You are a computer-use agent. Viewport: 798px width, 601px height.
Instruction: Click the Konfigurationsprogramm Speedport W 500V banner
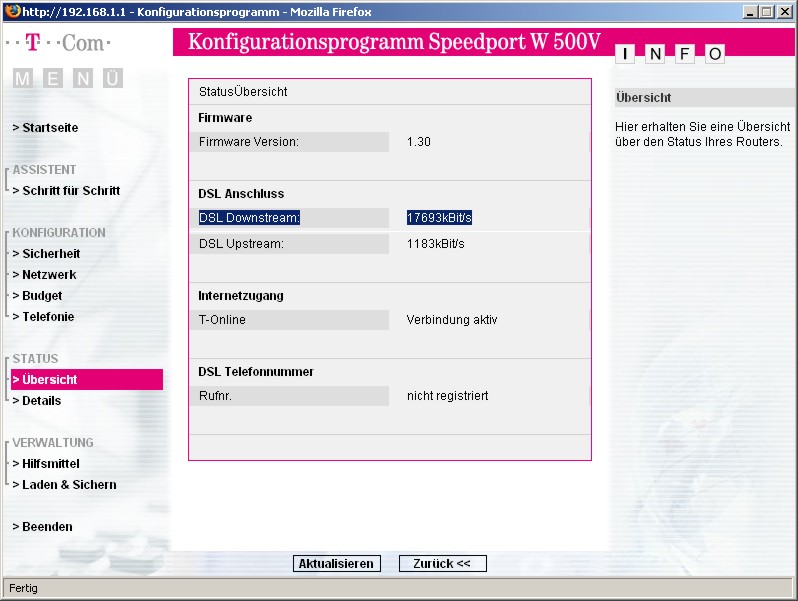tap(394, 42)
